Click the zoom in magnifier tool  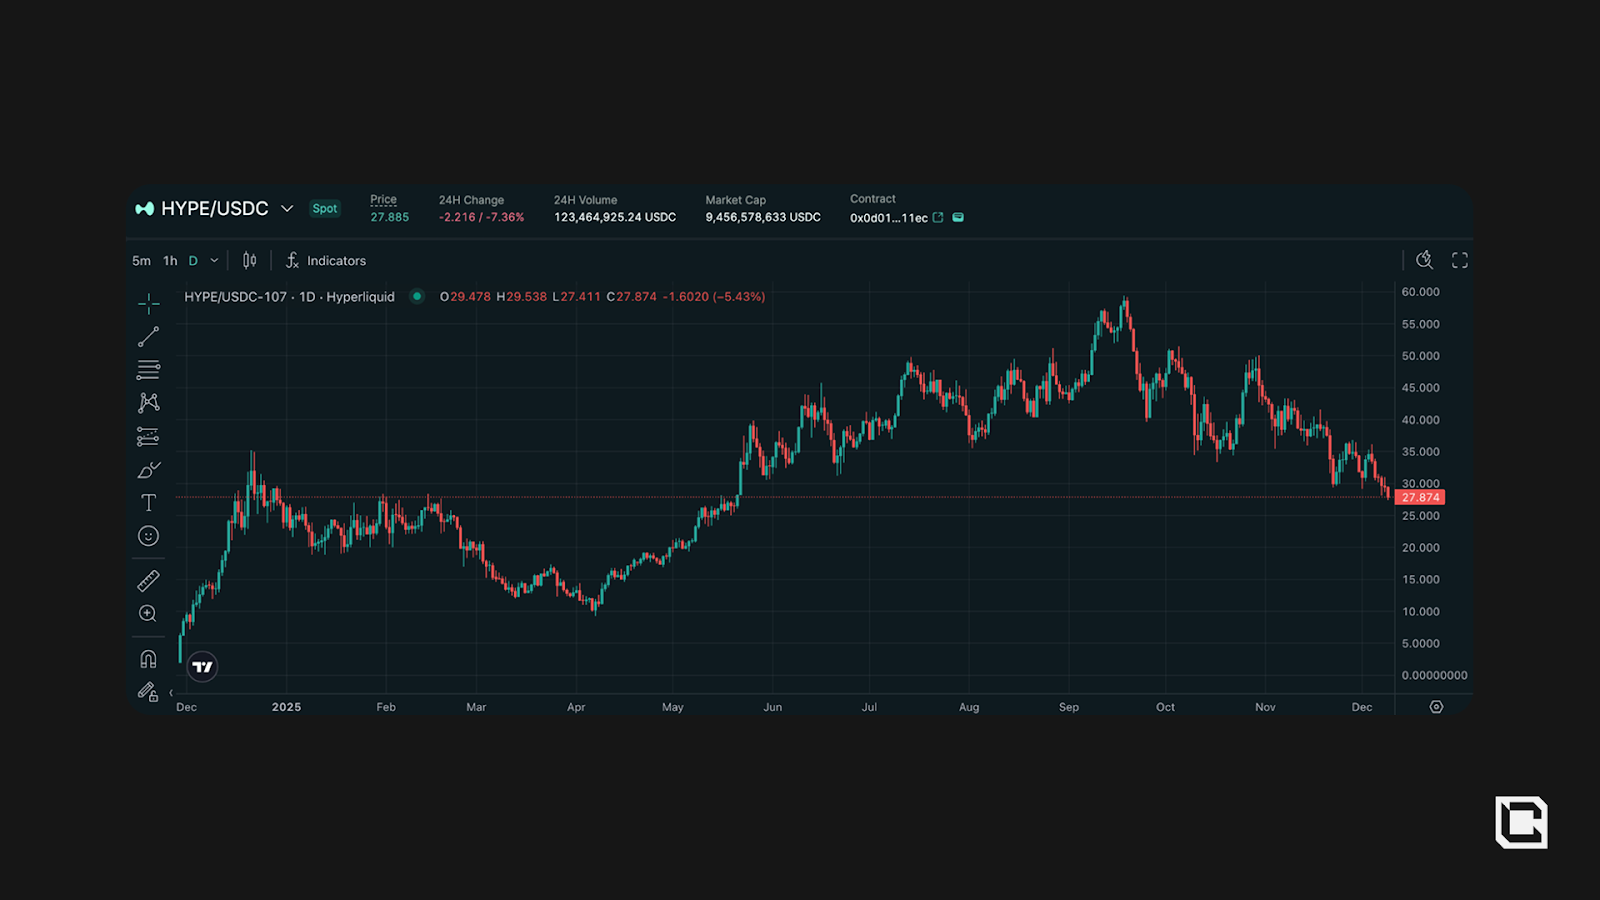(x=148, y=614)
